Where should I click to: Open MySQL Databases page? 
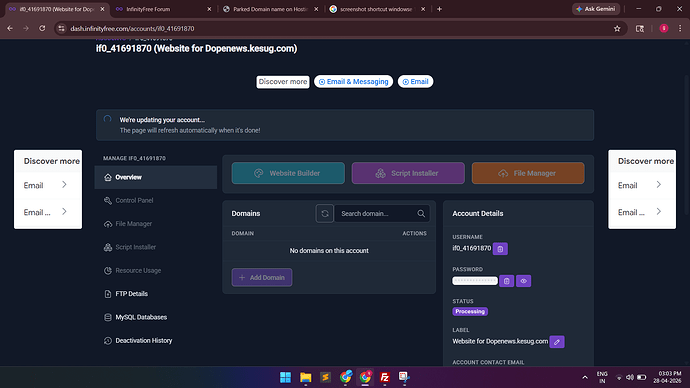pyautogui.click(x=156, y=317)
